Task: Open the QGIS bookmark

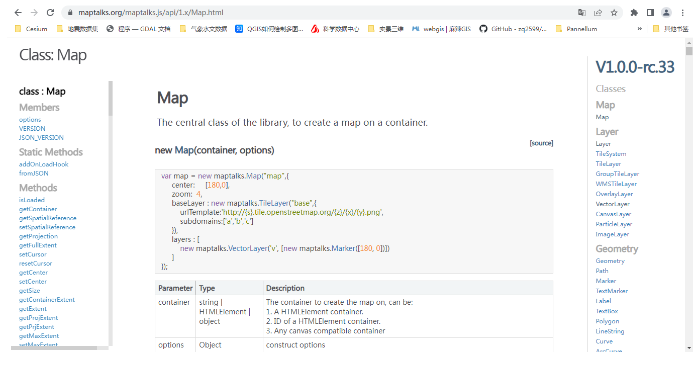Action: (x=270, y=29)
